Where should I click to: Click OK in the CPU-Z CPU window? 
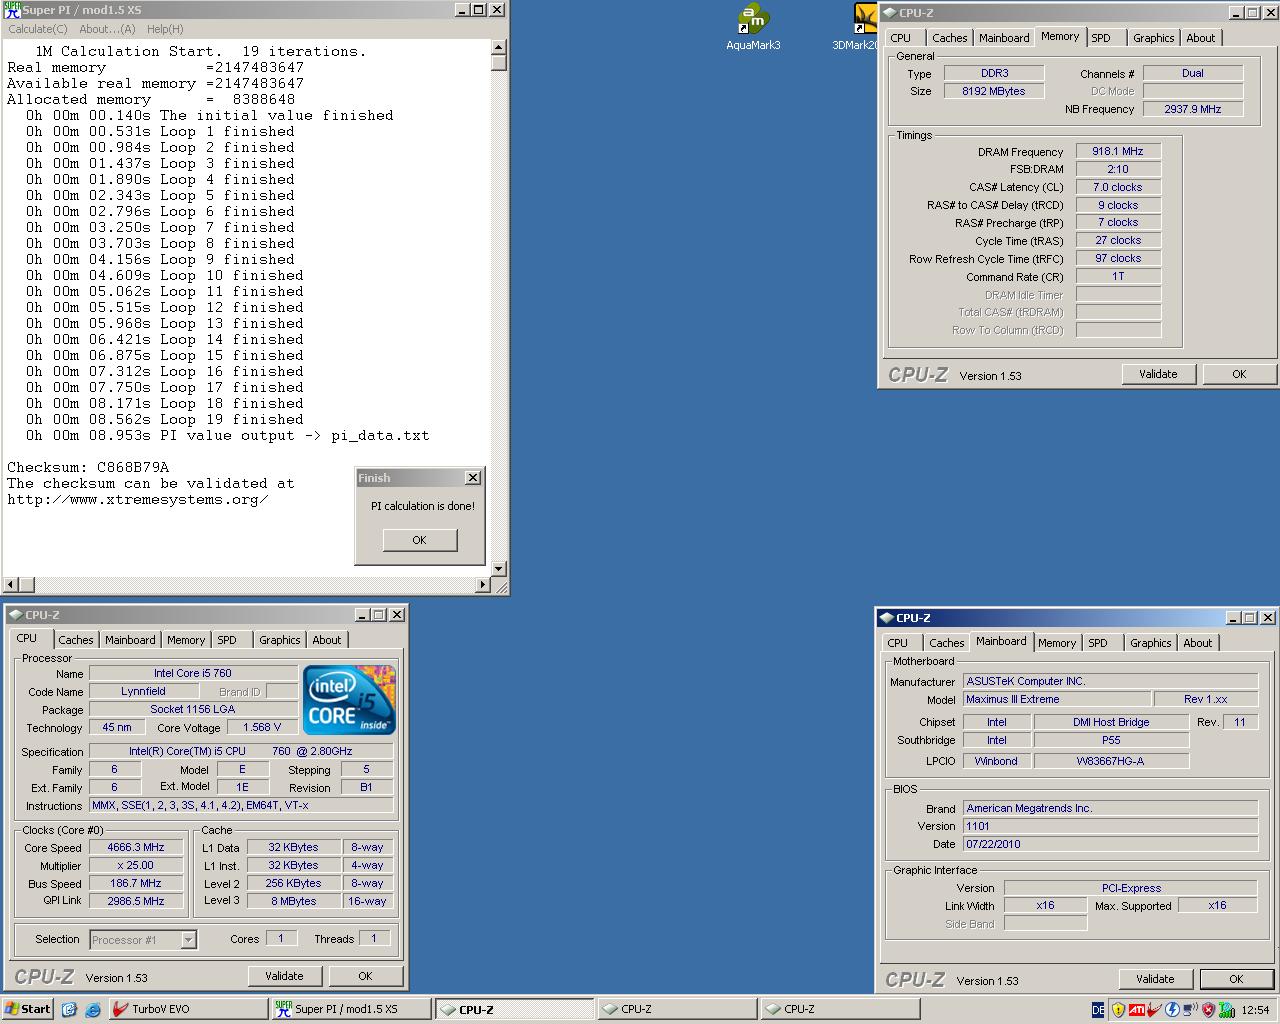click(x=365, y=976)
